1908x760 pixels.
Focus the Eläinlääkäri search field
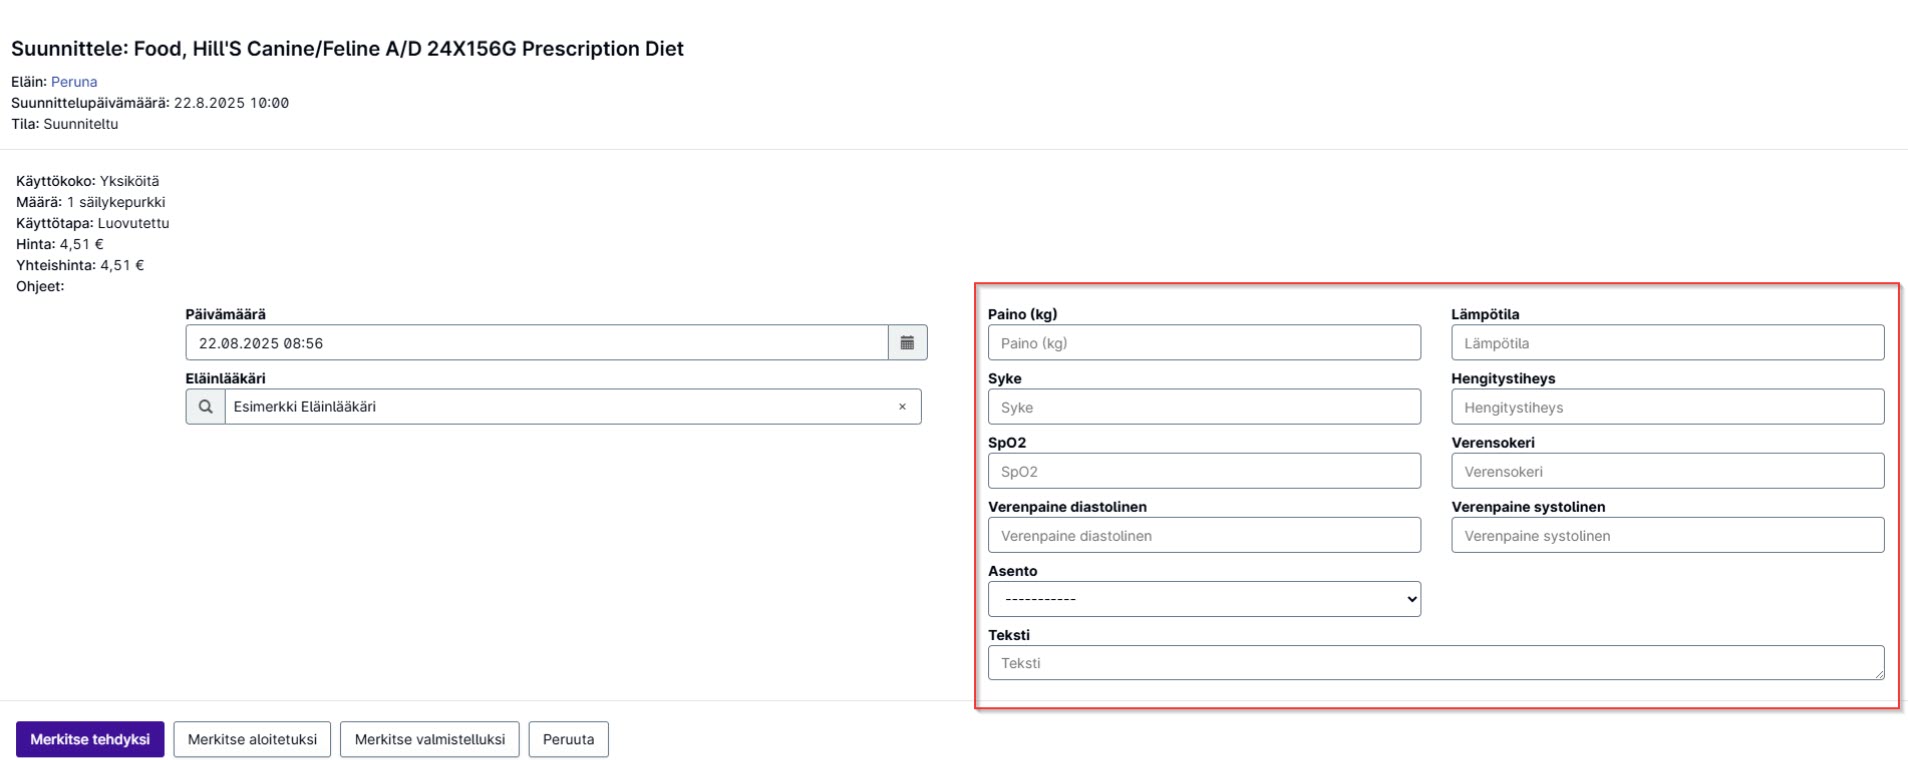coord(573,407)
